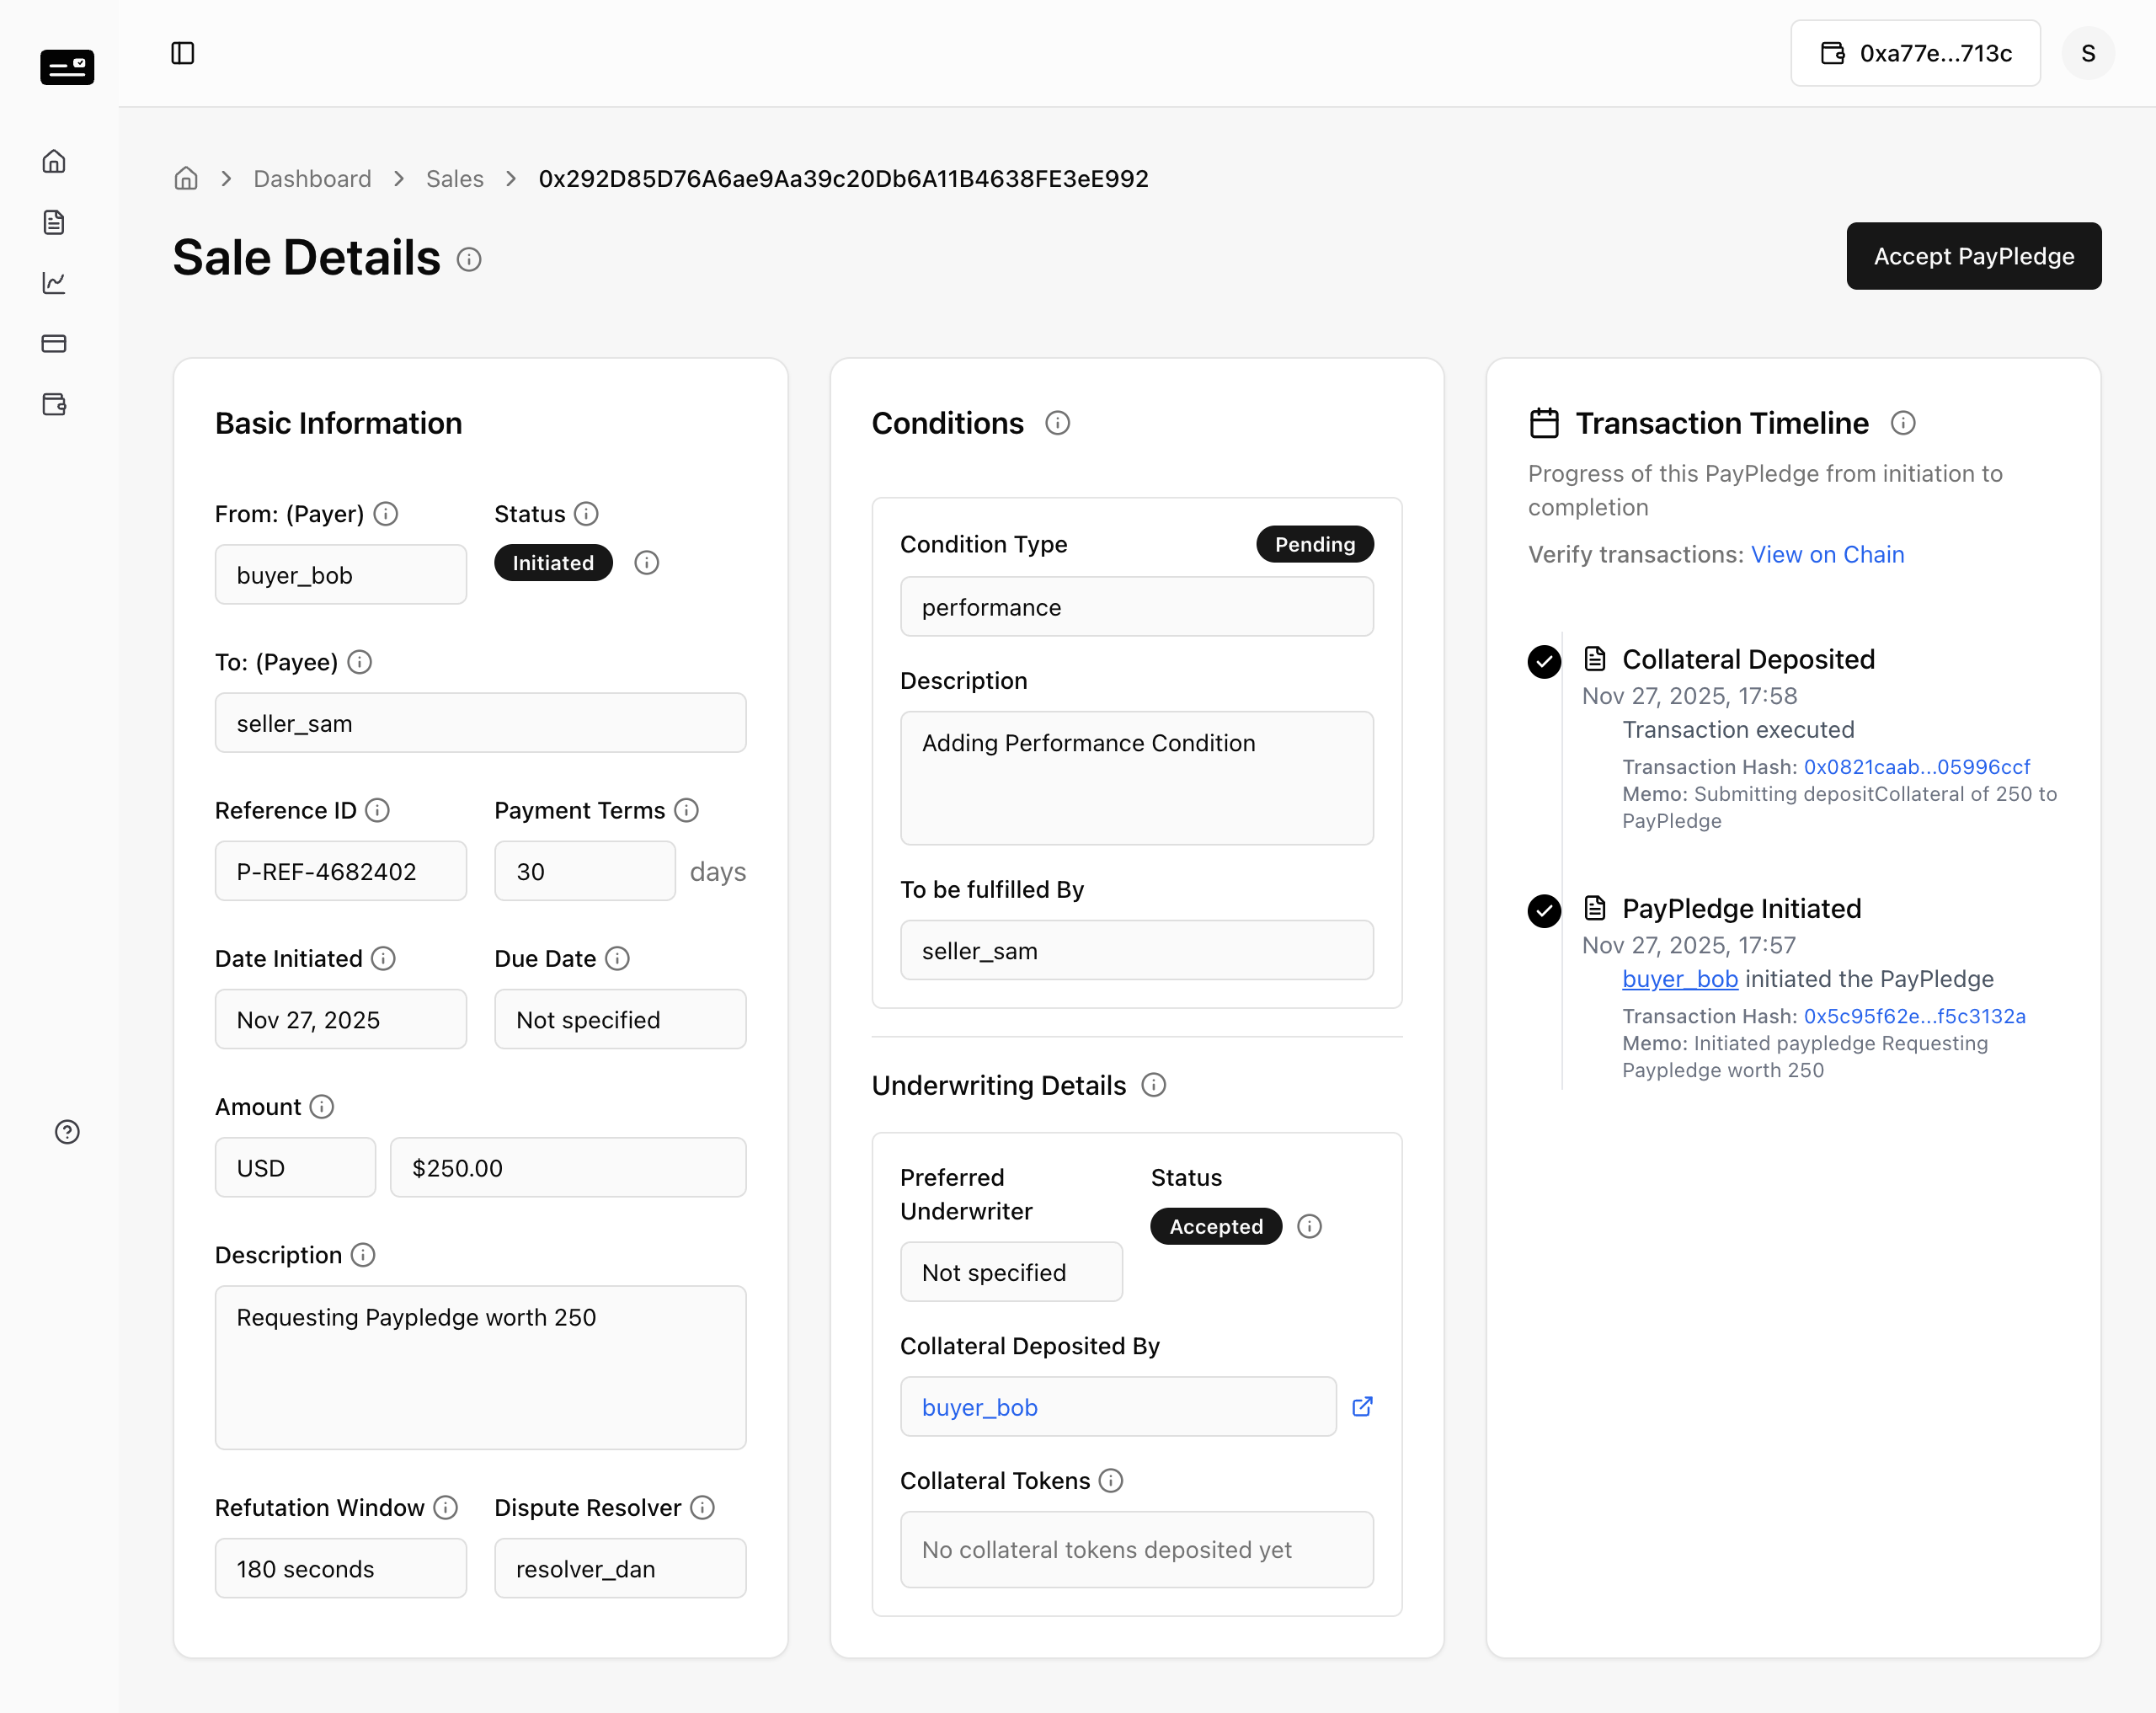Click info icon next to Collateral Tokens
The image size is (2156, 1713).
coord(1111,1480)
